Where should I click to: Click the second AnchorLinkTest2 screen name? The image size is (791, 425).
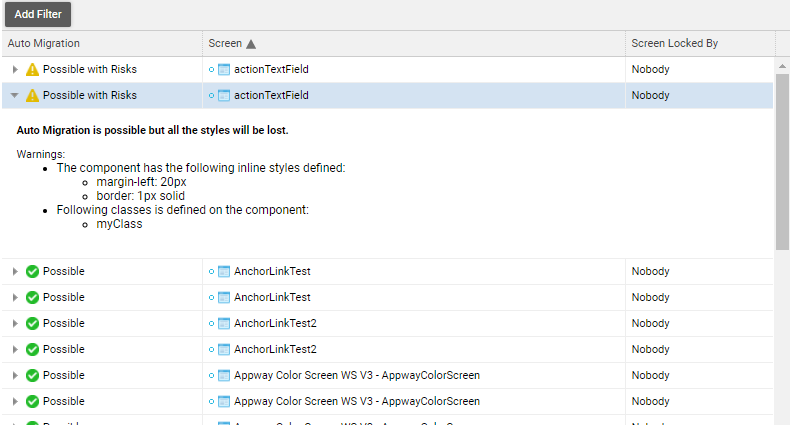point(275,349)
